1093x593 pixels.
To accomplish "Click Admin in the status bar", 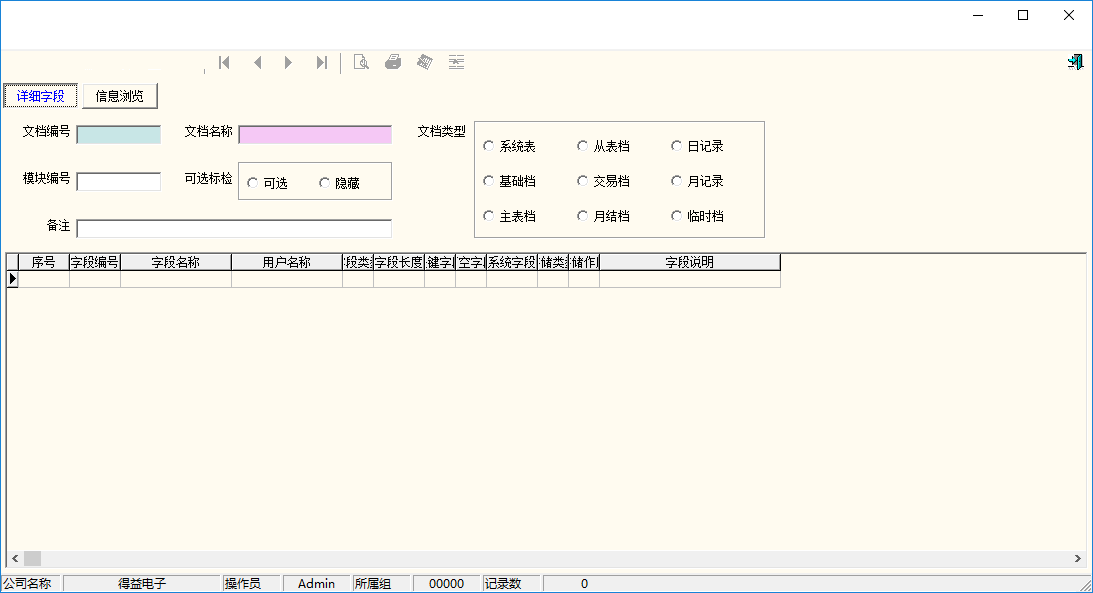I will pyautogui.click(x=316, y=584).
